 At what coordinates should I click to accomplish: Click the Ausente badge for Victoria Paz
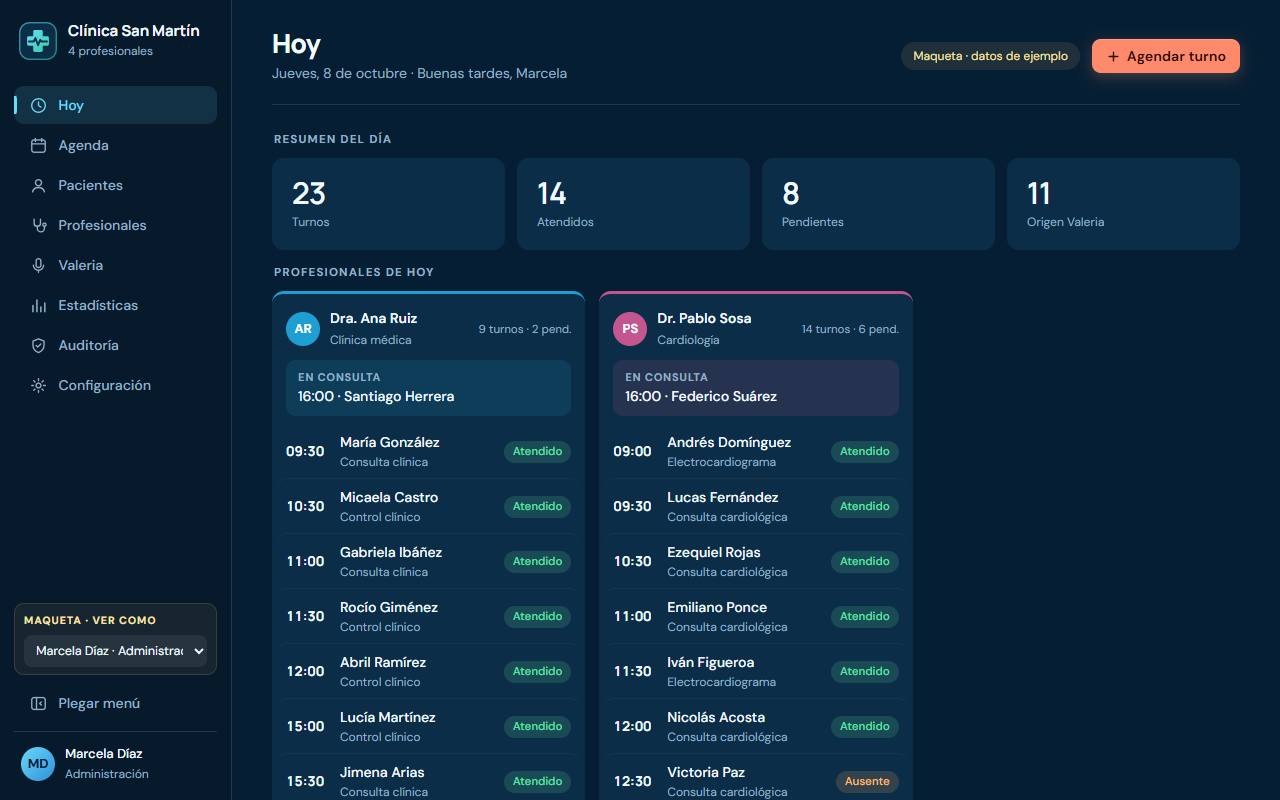point(867,781)
